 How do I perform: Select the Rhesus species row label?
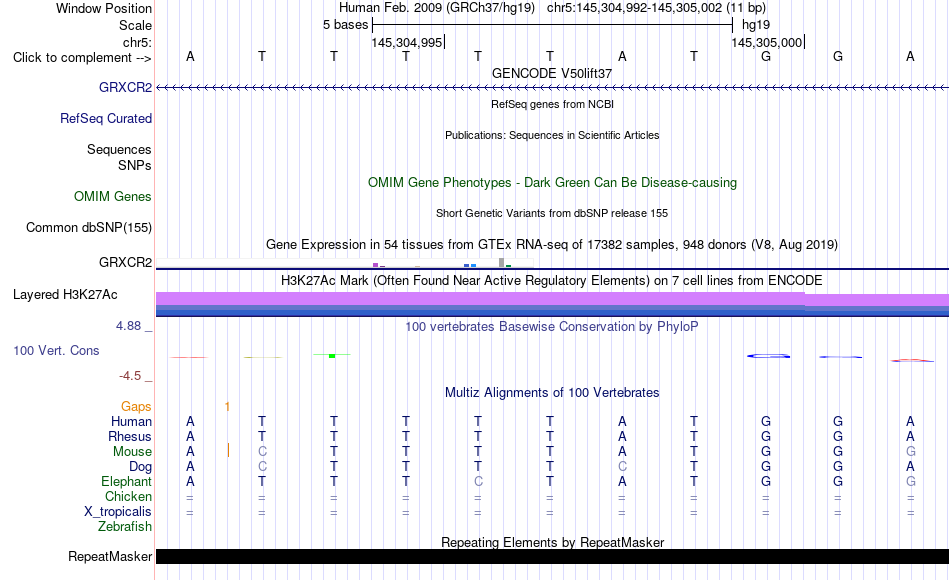130,436
